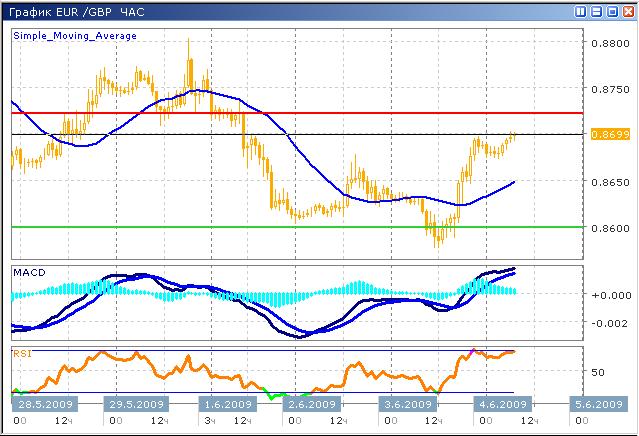Click the 0.8600 price axis label
This screenshot has width=639, height=436.
609,228
